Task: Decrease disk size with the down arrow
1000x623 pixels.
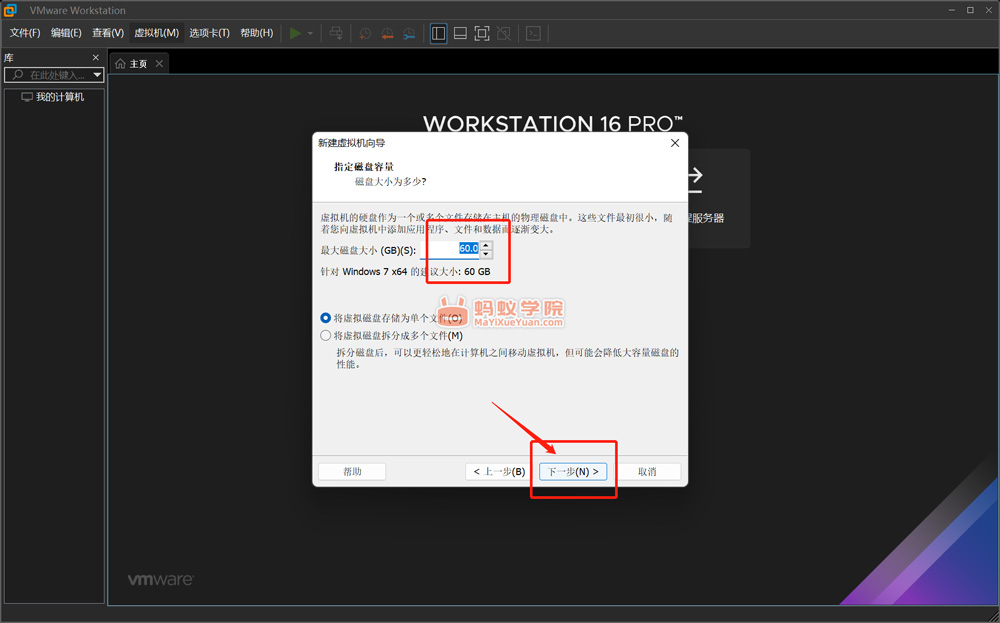Action: point(486,254)
